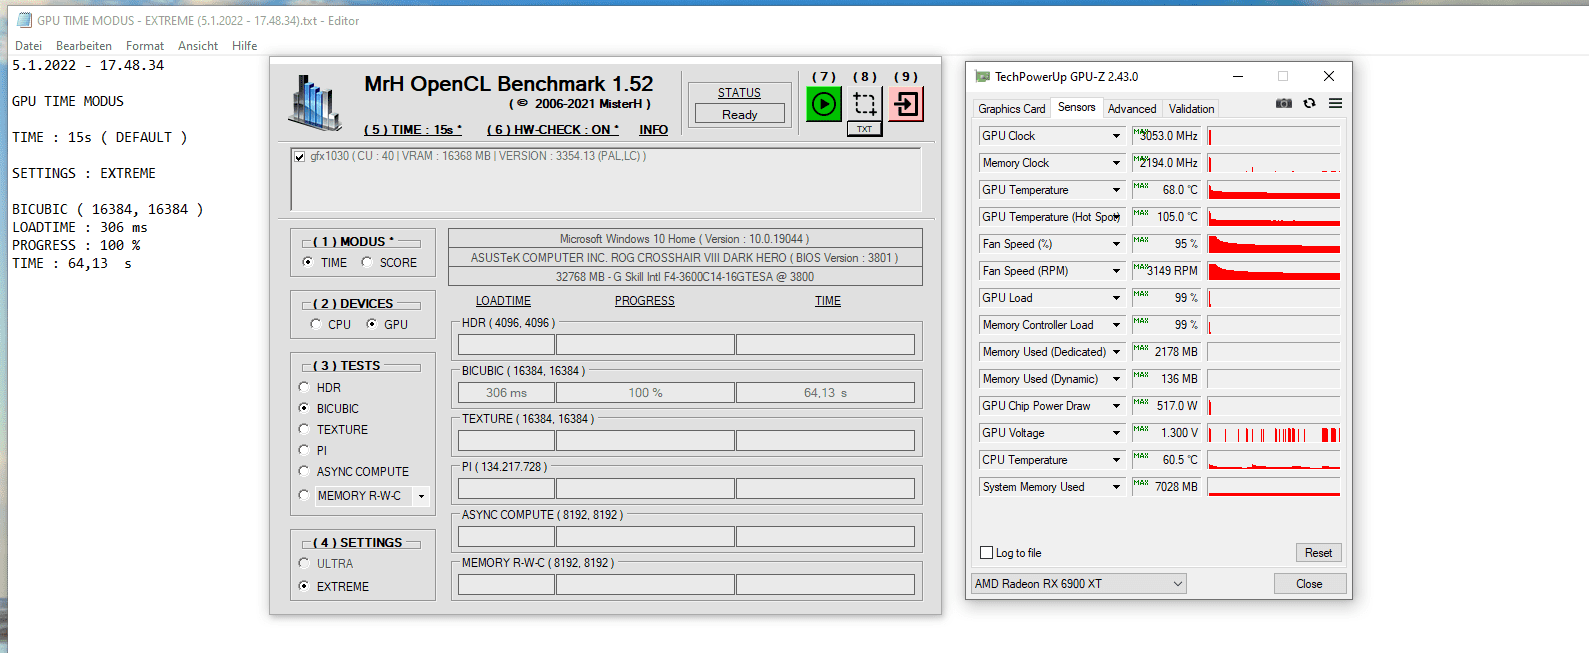Open the GPU-Z hamburger menu icon
This screenshot has width=1589, height=653.
point(1335,103)
